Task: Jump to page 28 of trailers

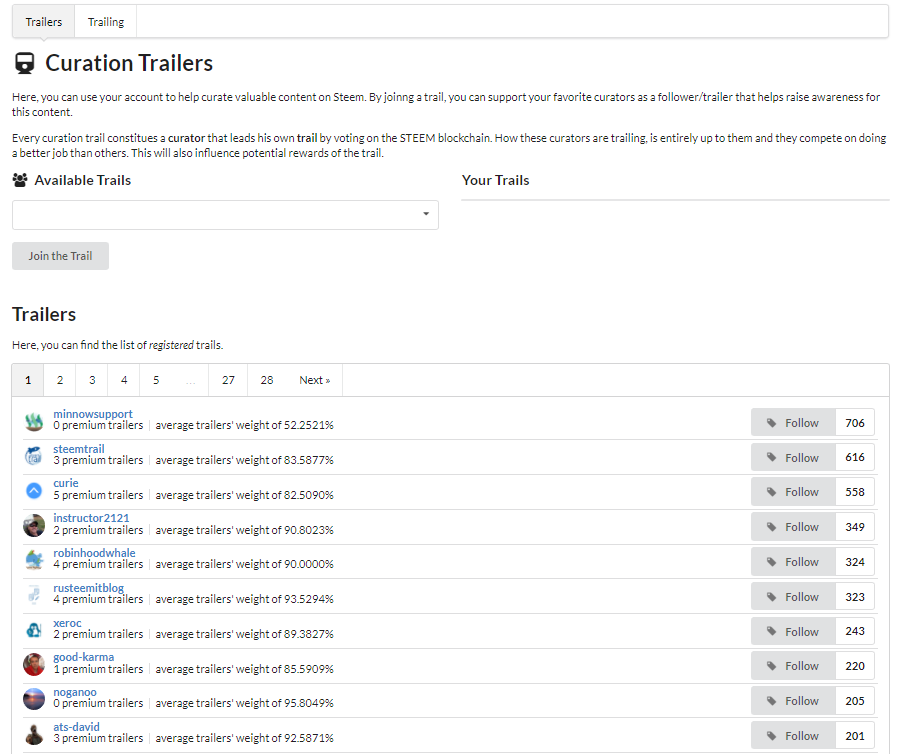Action: [x=267, y=380]
